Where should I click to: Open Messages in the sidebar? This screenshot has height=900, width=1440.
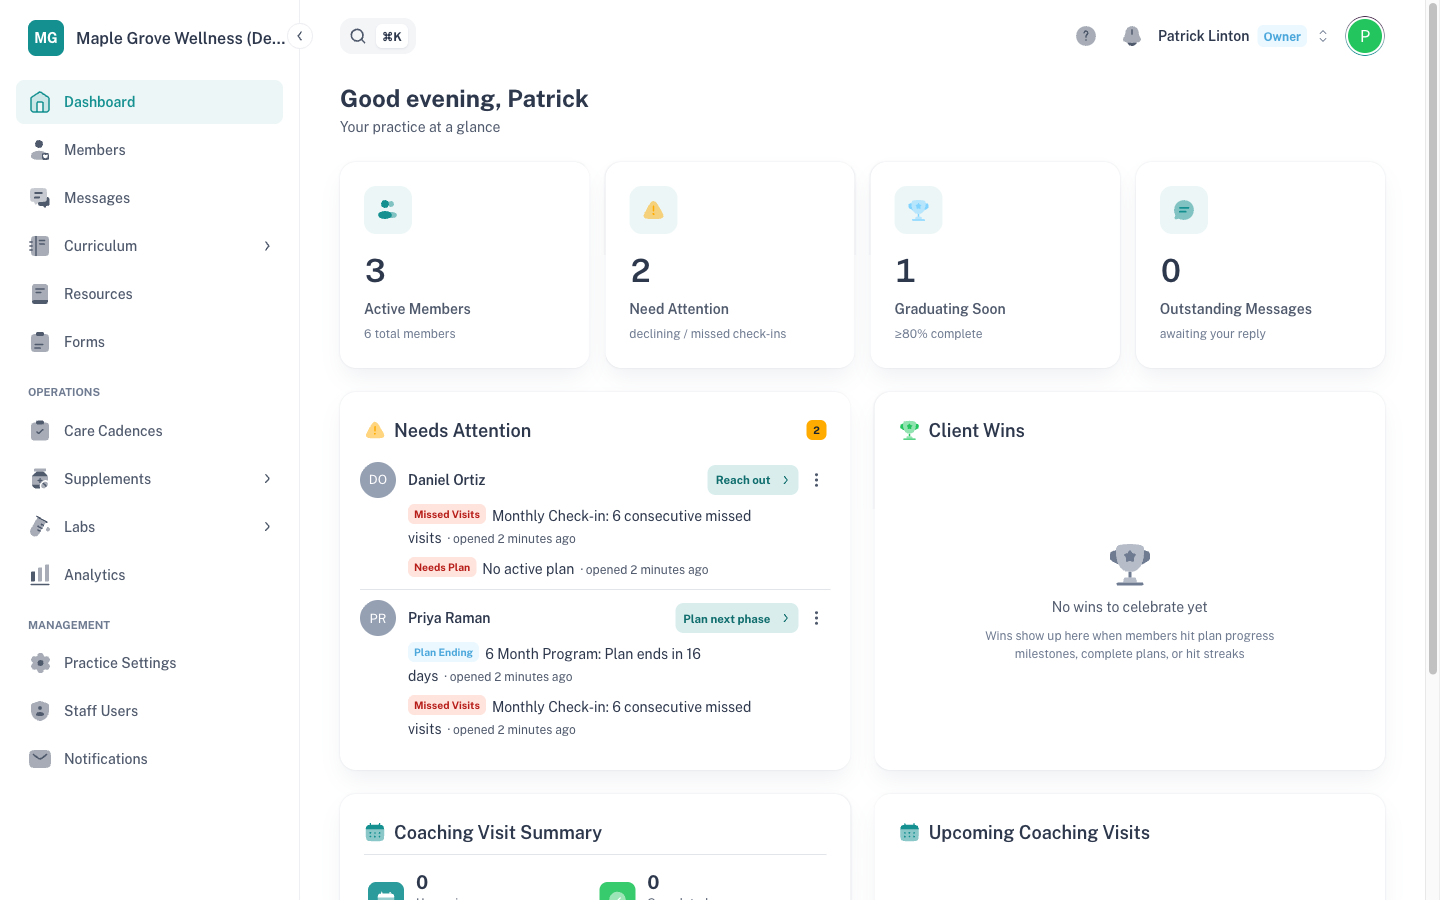(149, 198)
